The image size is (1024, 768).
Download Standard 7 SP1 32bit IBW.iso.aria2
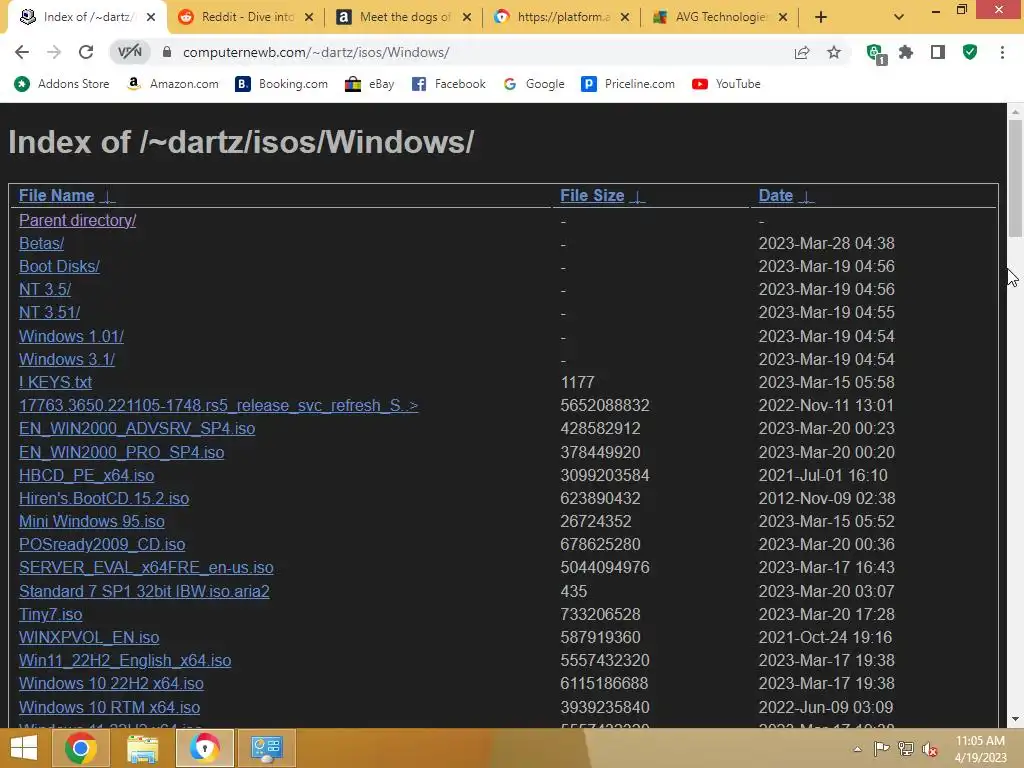point(144,591)
